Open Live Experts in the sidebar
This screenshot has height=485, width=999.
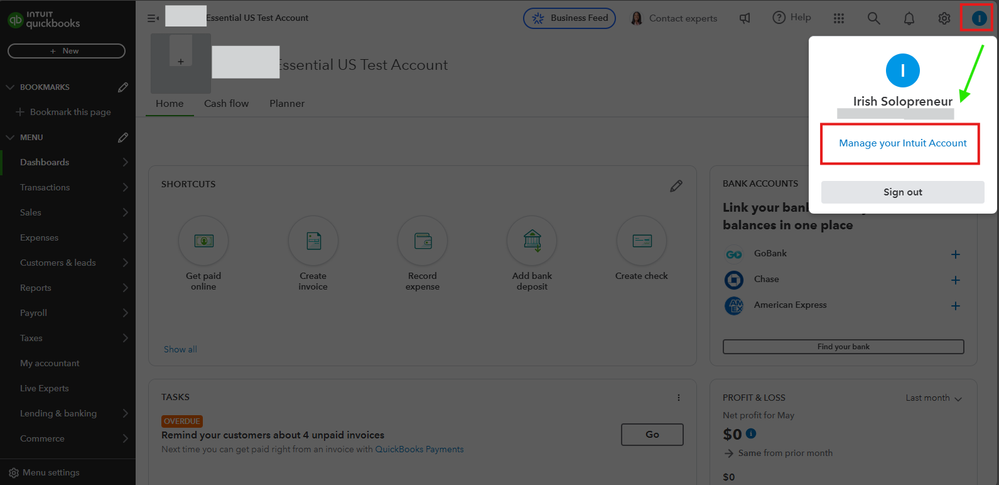pos(45,388)
